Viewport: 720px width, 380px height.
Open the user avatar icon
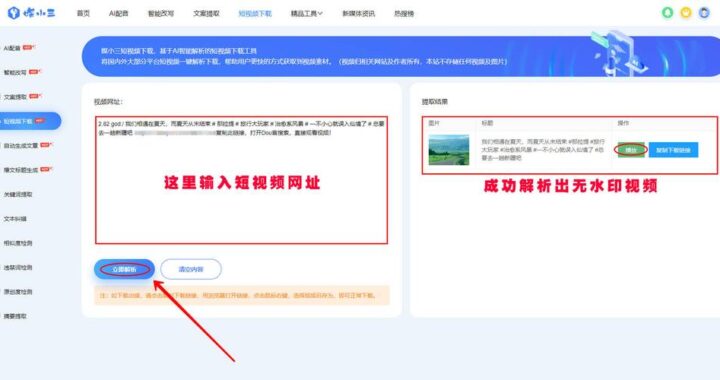tap(704, 13)
